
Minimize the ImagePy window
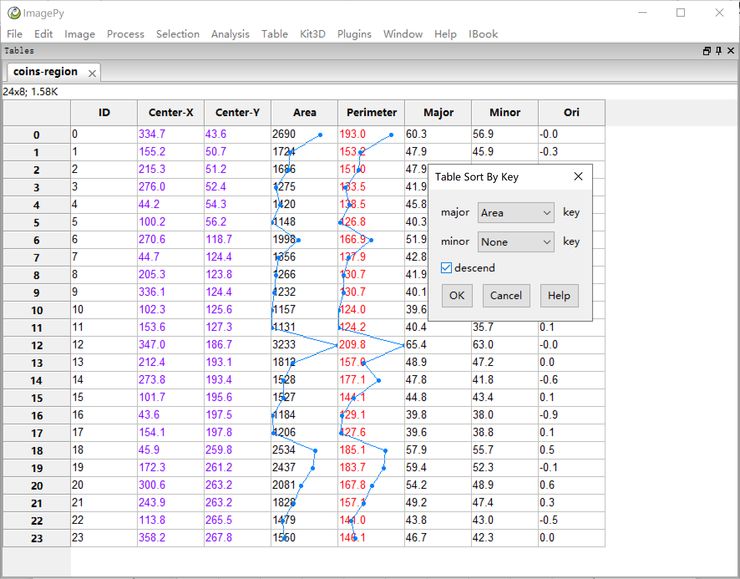pos(643,13)
